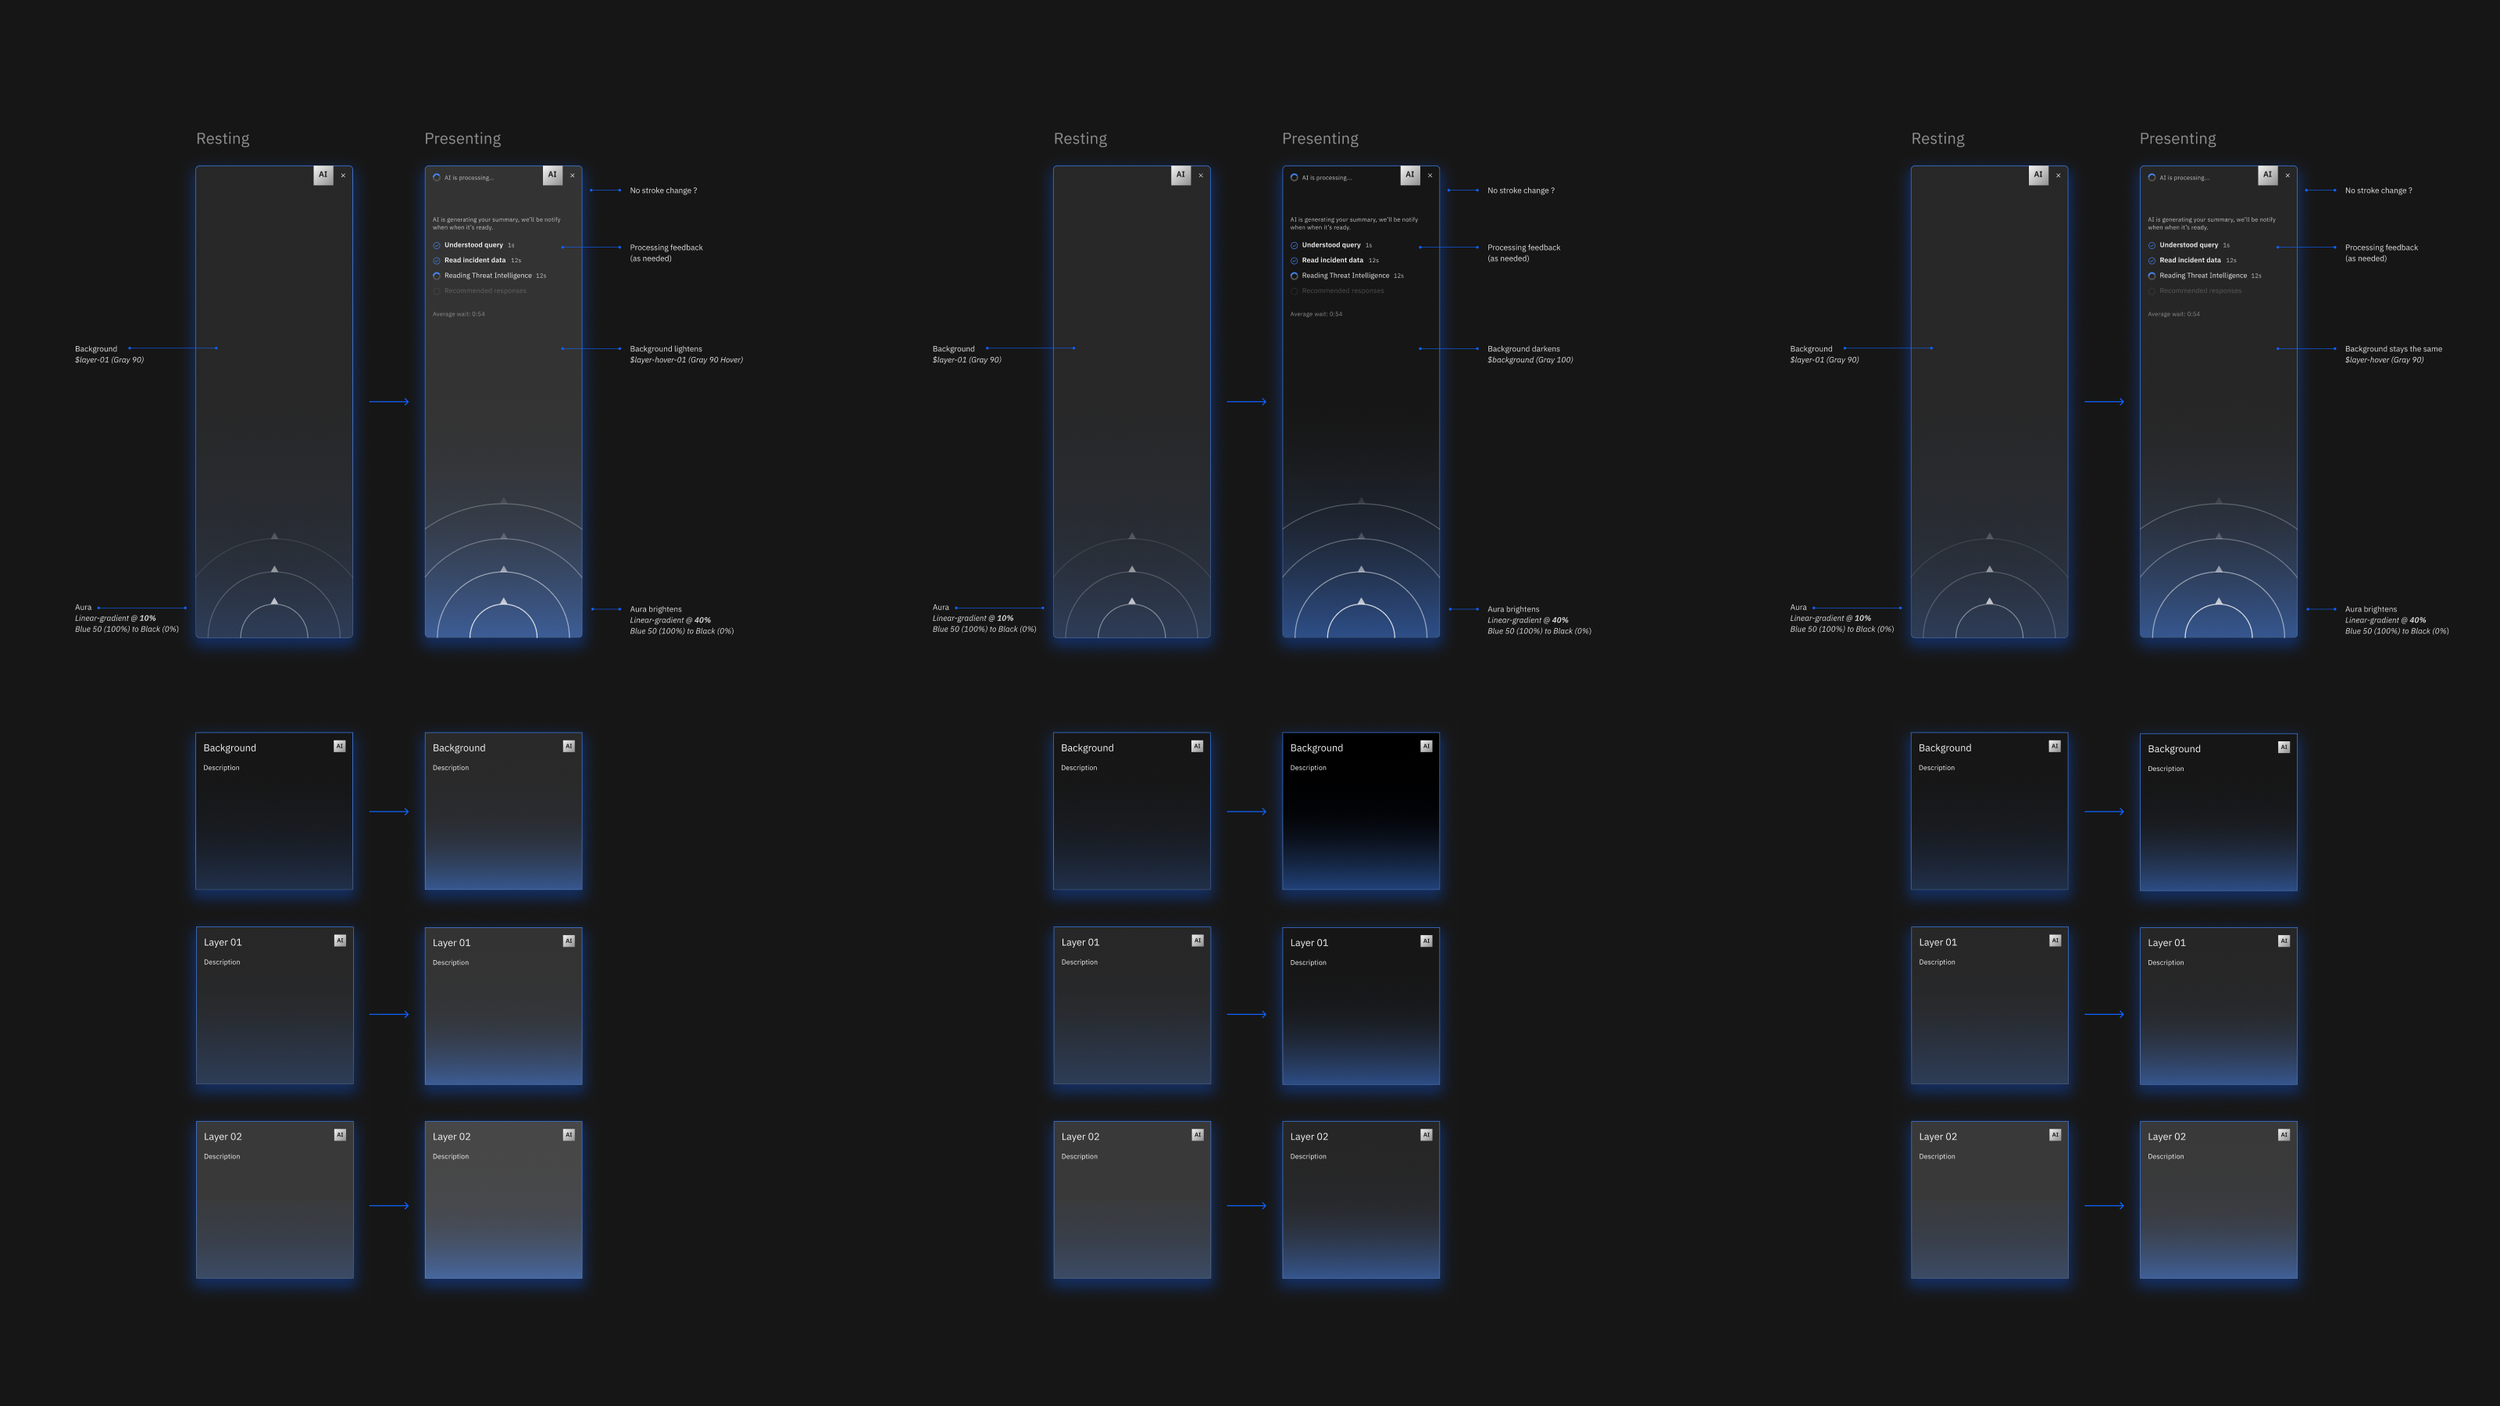Screen dimensions: 2500x1406
Task: Click Understood query checkmark in "Background lightens" panel
Action: 436,245
